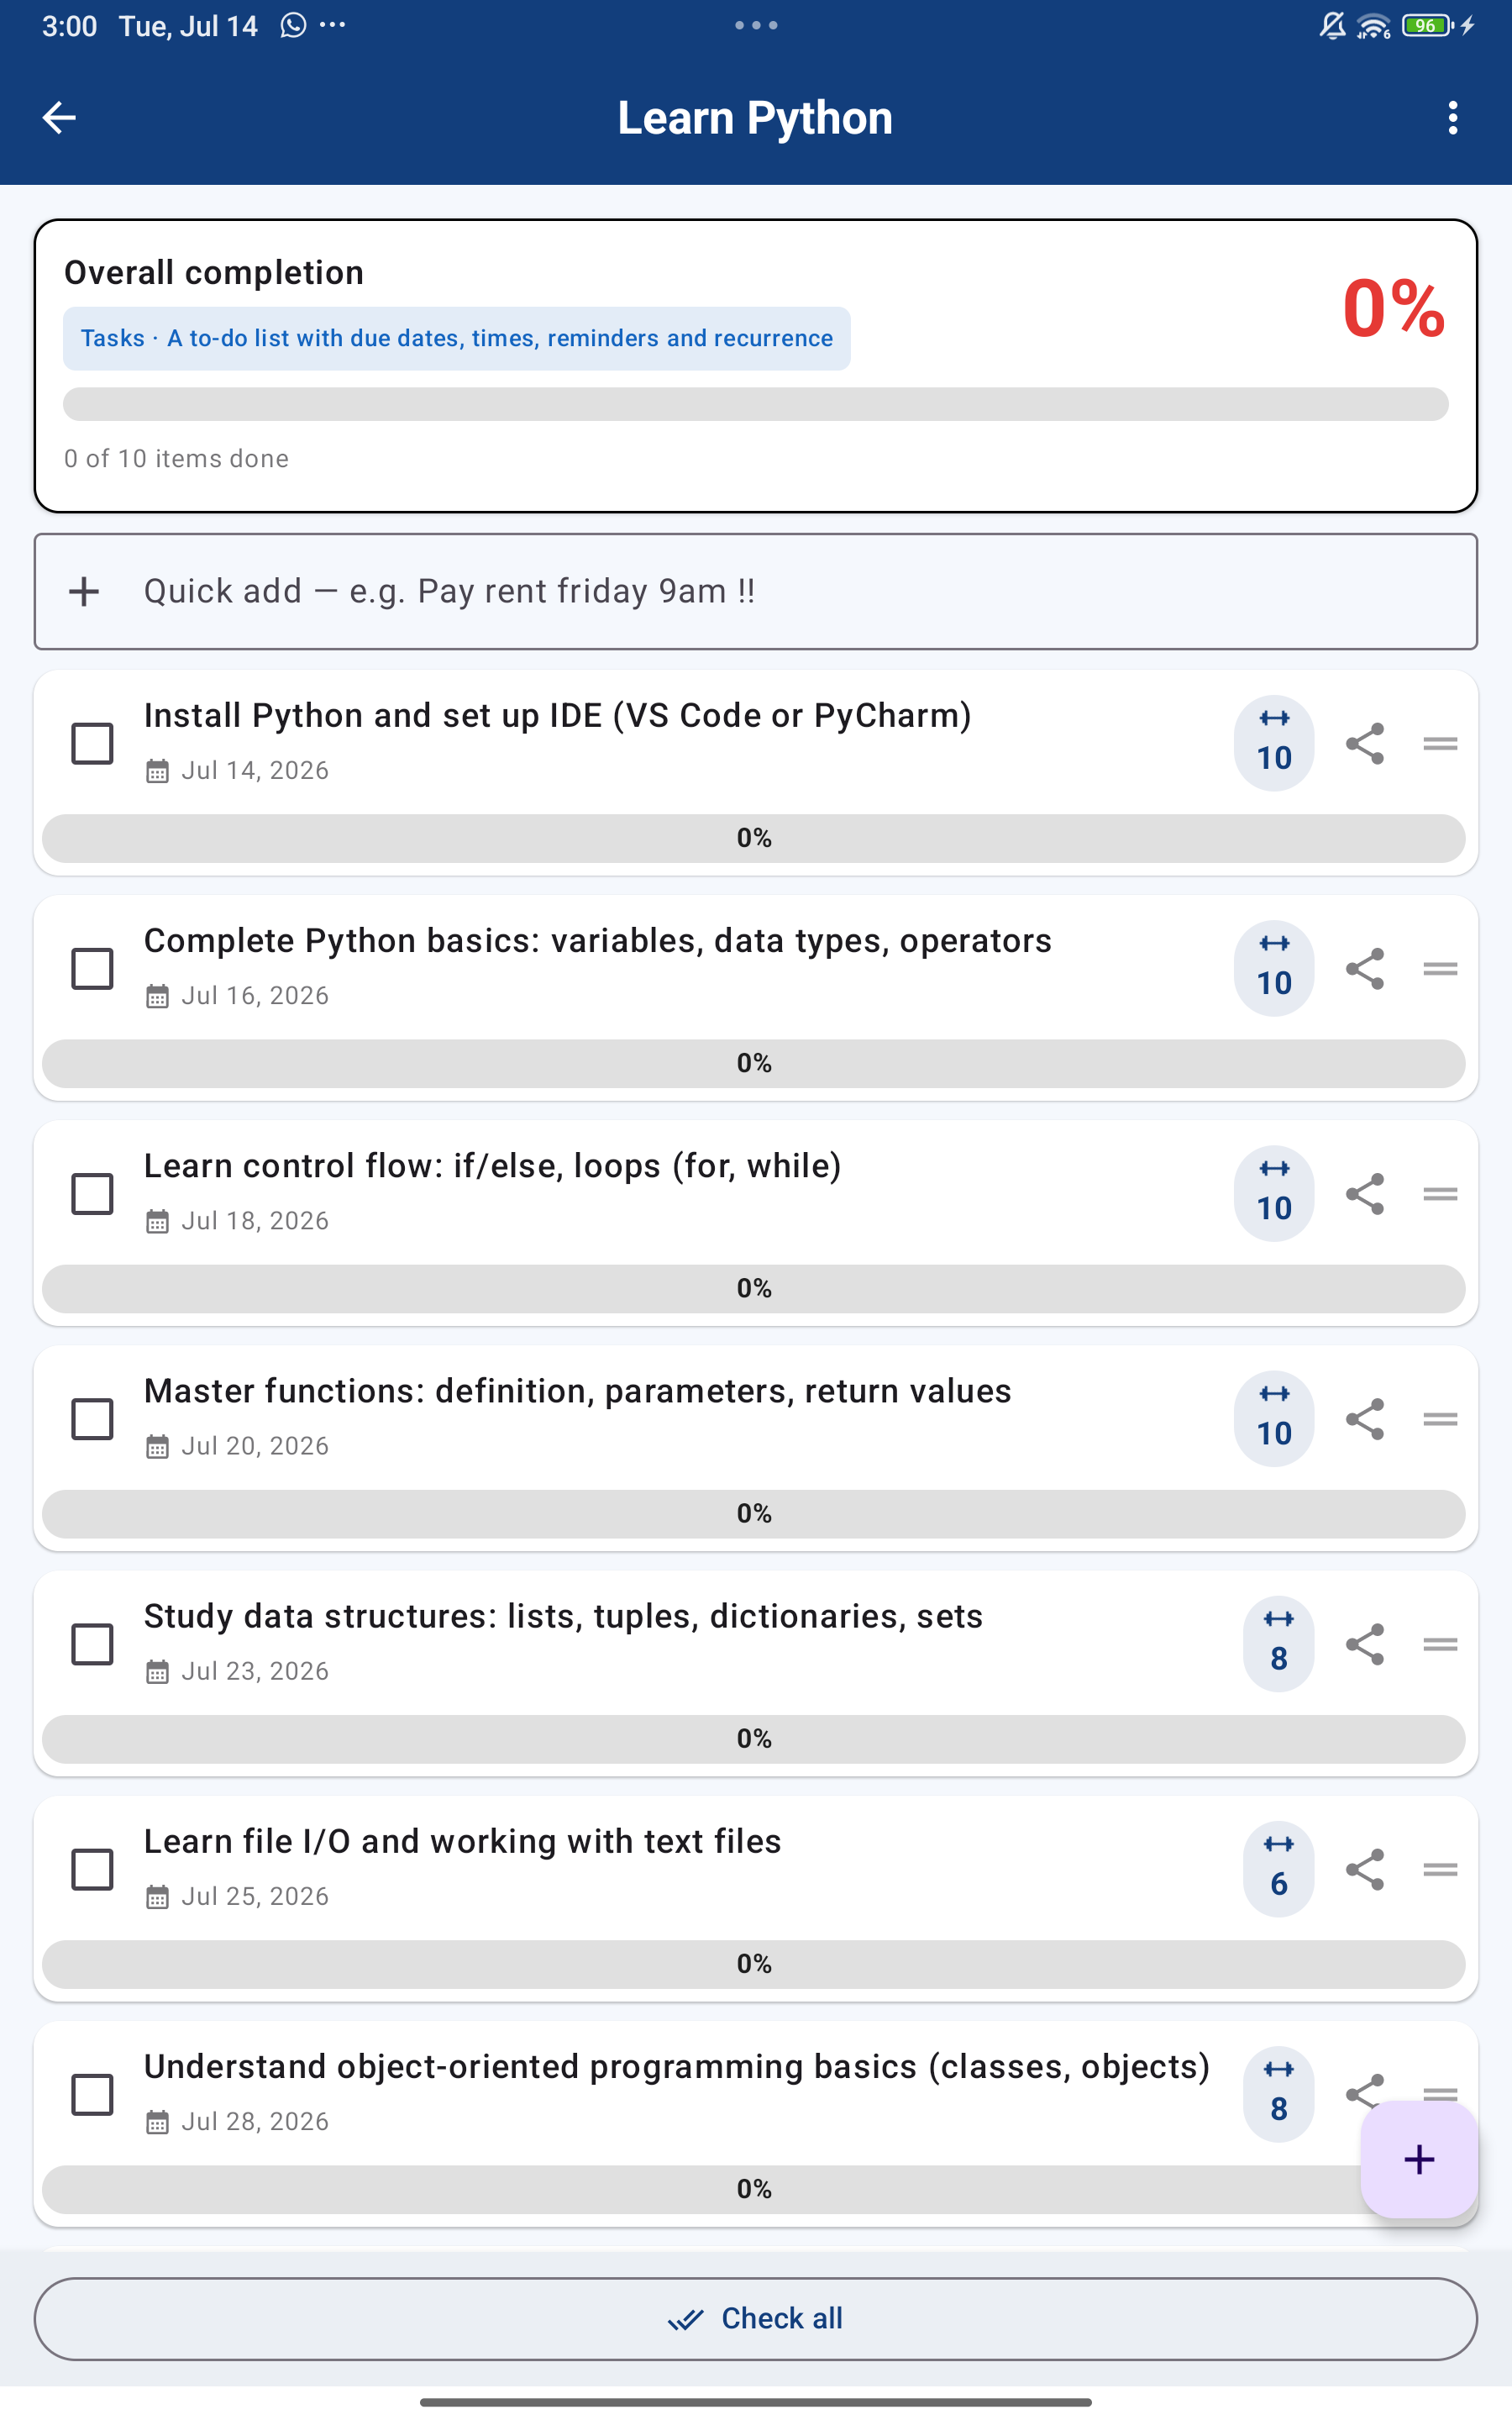Viewport: 1512px width, 2420px height.
Task: Open task title 'Complete Python basics: variables'
Action: [597, 941]
